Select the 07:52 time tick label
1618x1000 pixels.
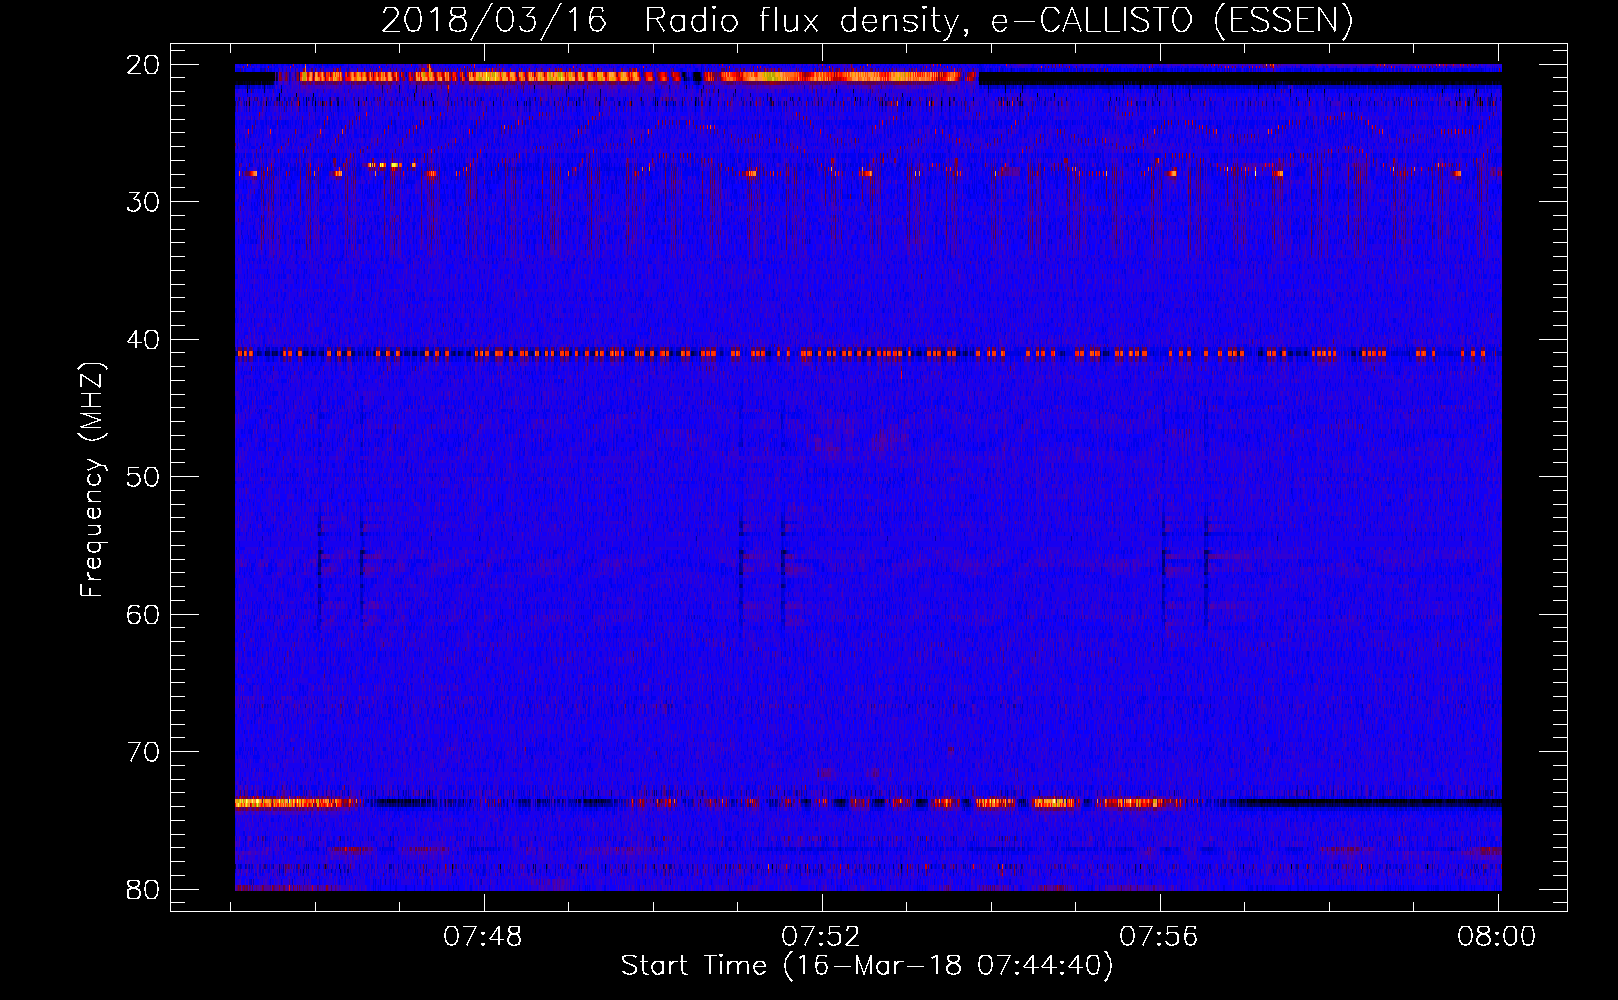[x=821, y=937]
